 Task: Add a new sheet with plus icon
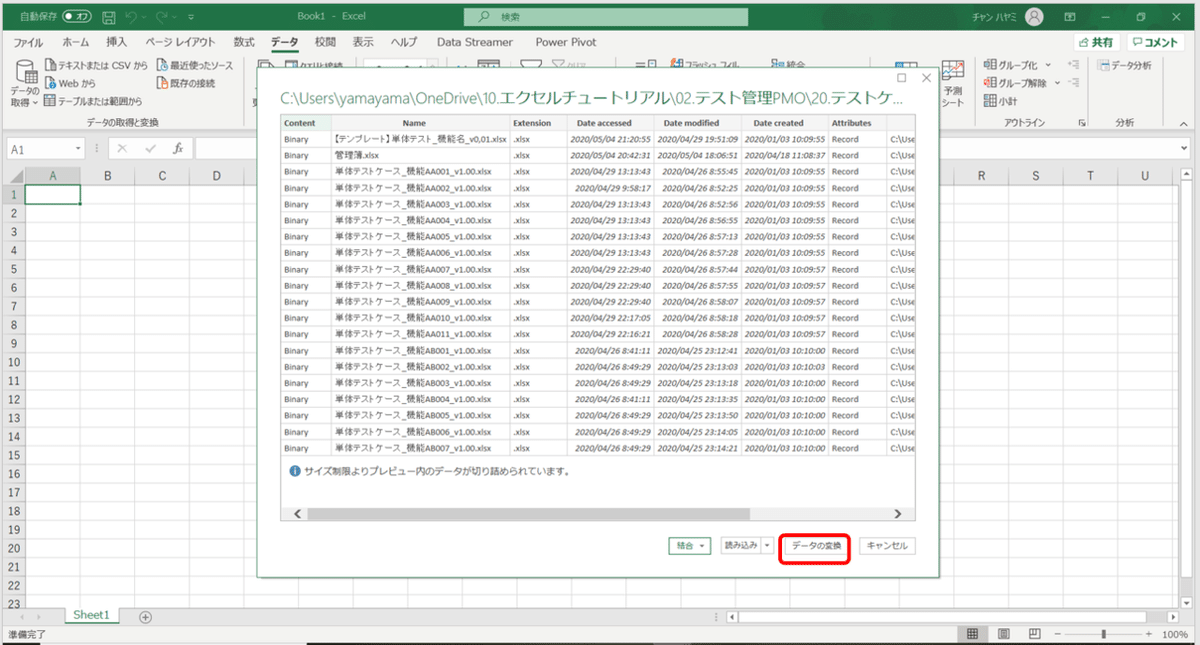(145, 617)
